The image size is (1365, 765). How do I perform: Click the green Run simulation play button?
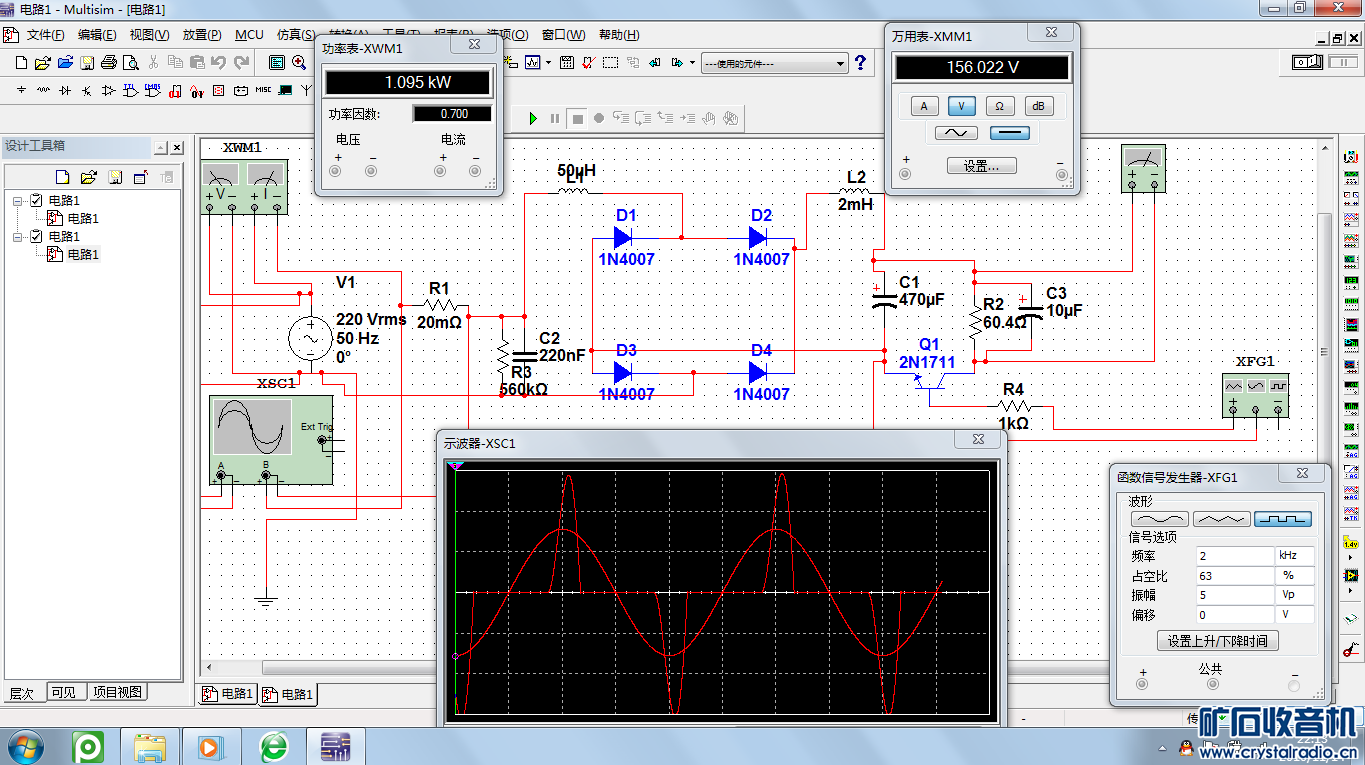point(533,118)
